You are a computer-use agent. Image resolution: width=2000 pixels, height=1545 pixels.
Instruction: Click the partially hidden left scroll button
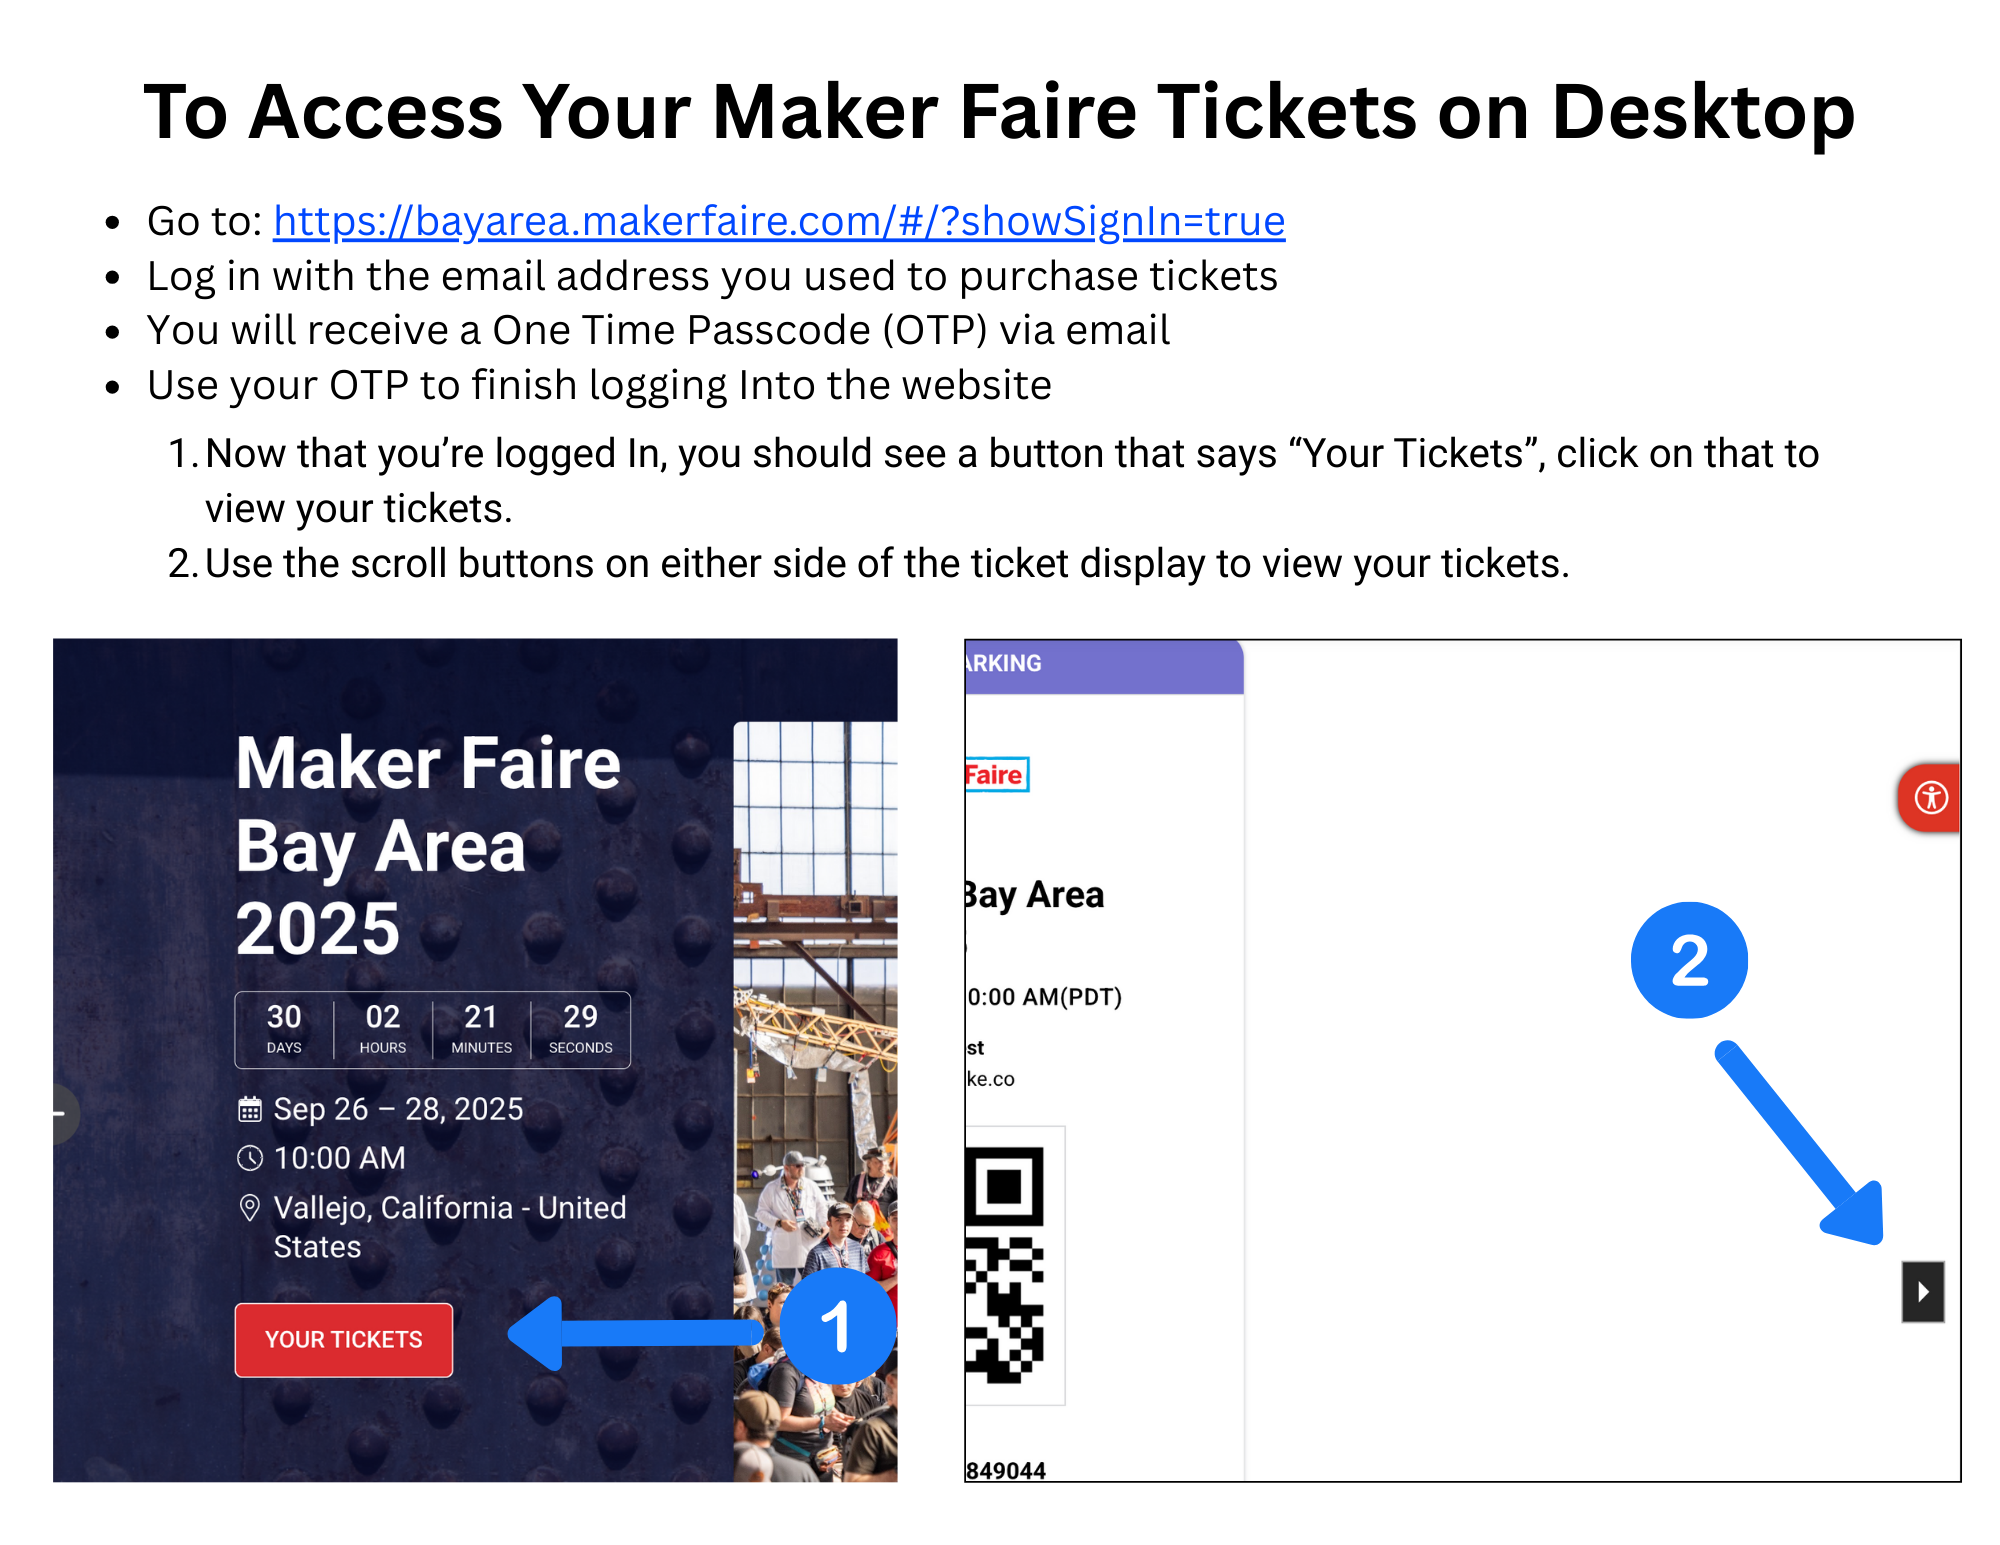64,1113
